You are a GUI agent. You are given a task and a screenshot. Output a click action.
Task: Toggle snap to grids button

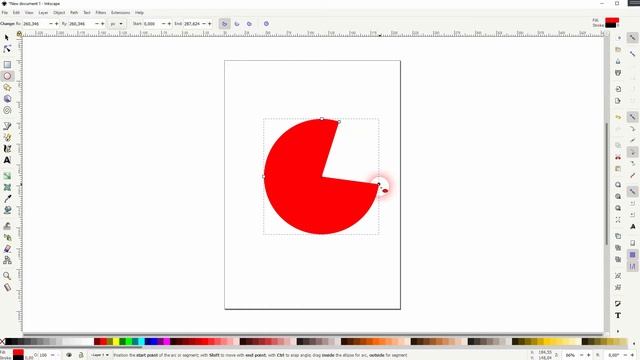[632, 255]
